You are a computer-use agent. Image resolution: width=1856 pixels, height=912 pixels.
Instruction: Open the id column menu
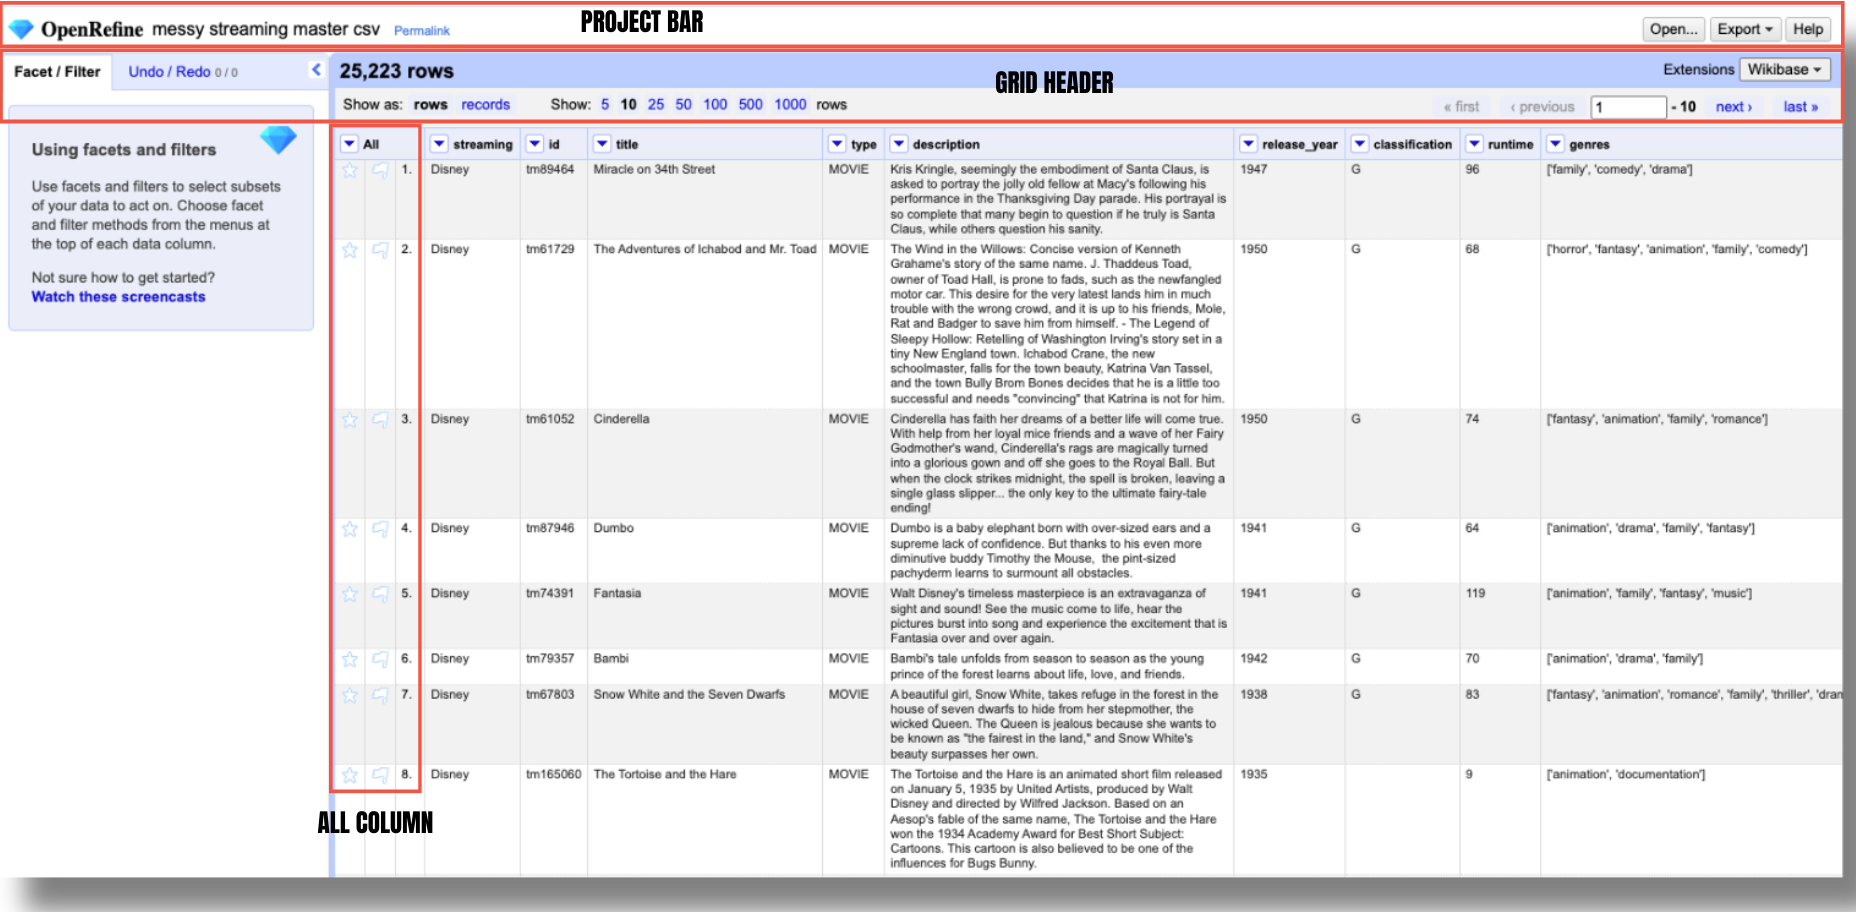tap(535, 144)
